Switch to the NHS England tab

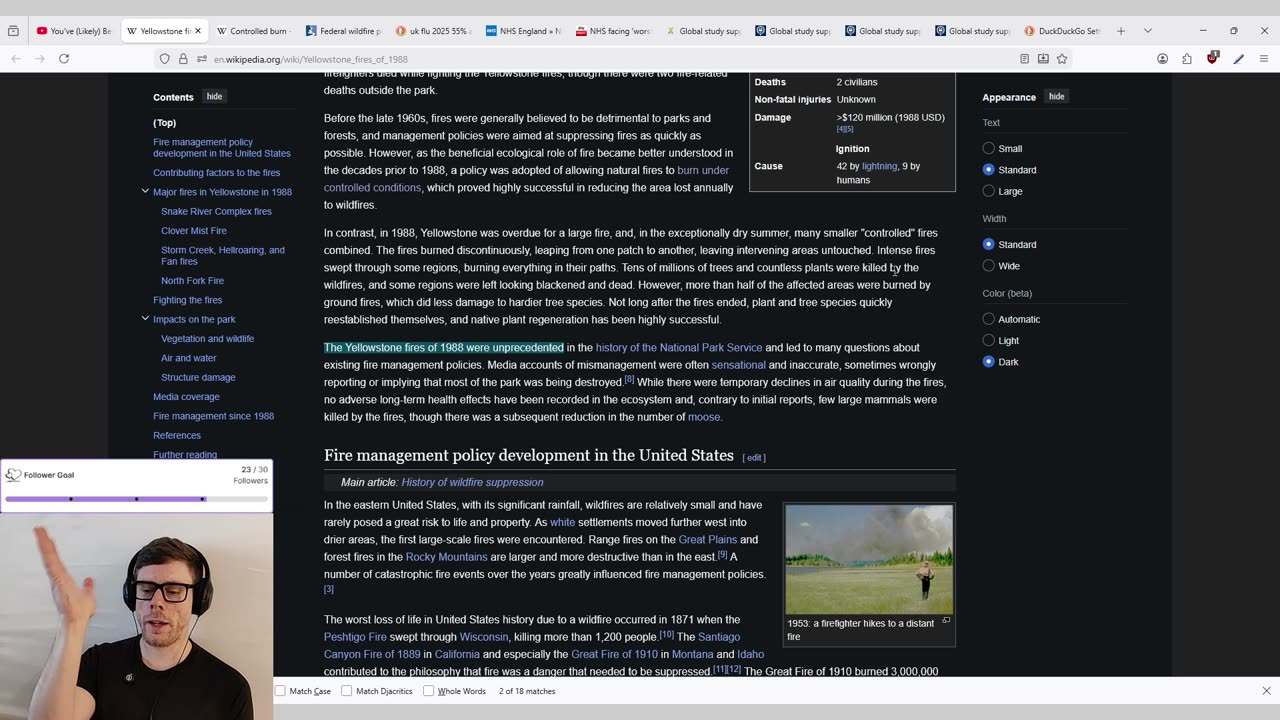pyautogui.click(x=522, y=31)
